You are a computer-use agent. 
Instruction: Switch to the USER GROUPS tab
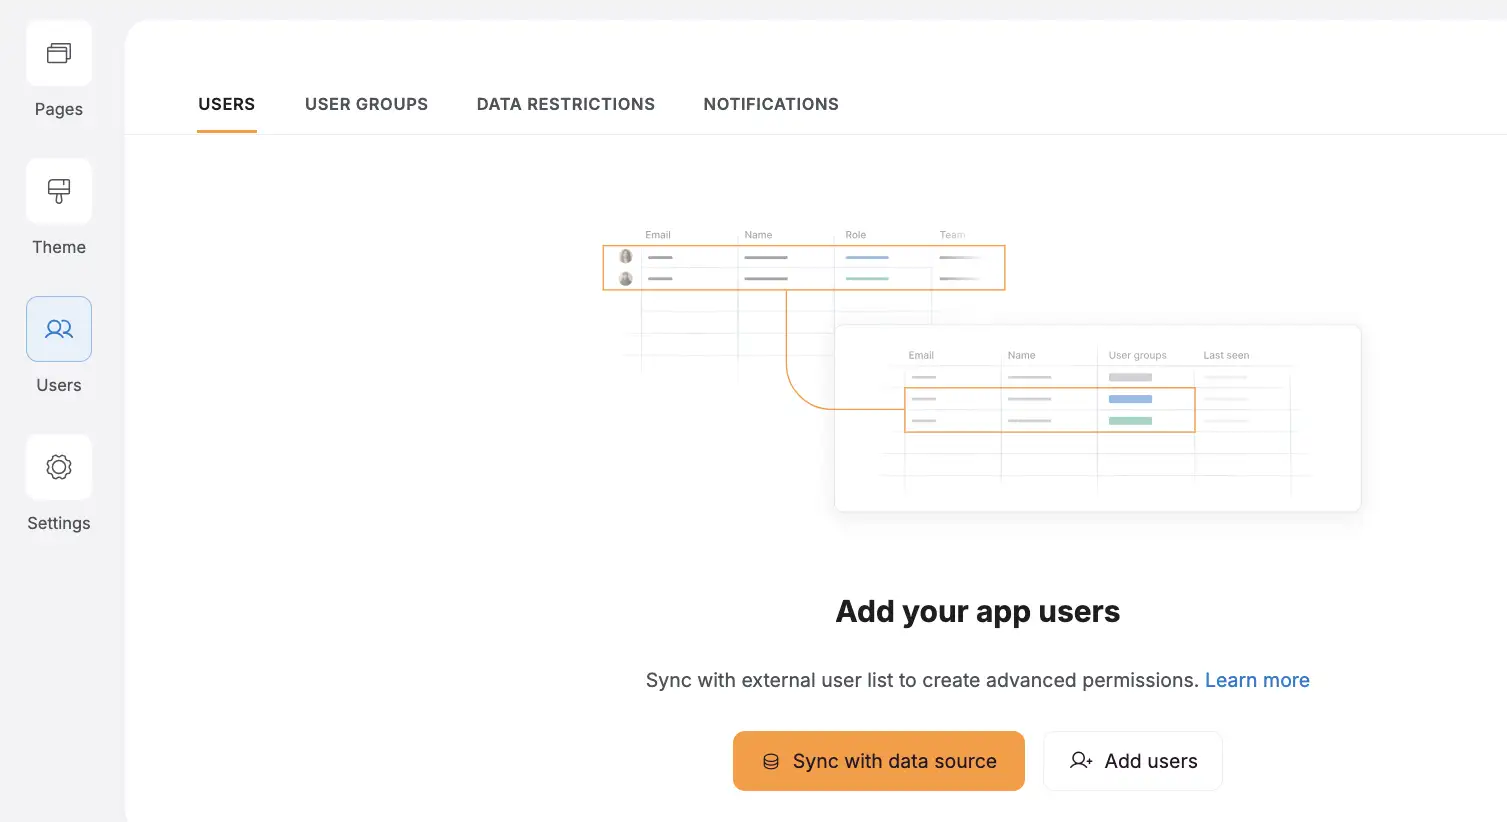pos(366,104)
